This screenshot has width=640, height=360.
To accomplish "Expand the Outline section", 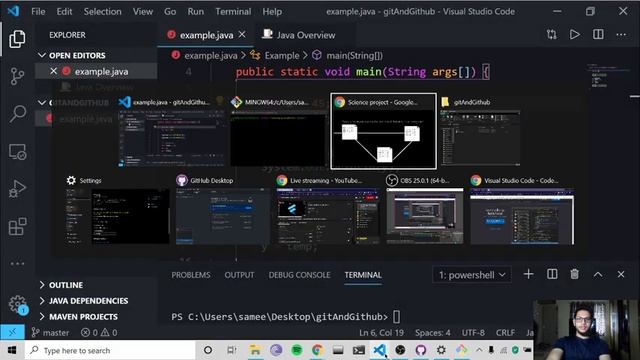I will 42,285.
